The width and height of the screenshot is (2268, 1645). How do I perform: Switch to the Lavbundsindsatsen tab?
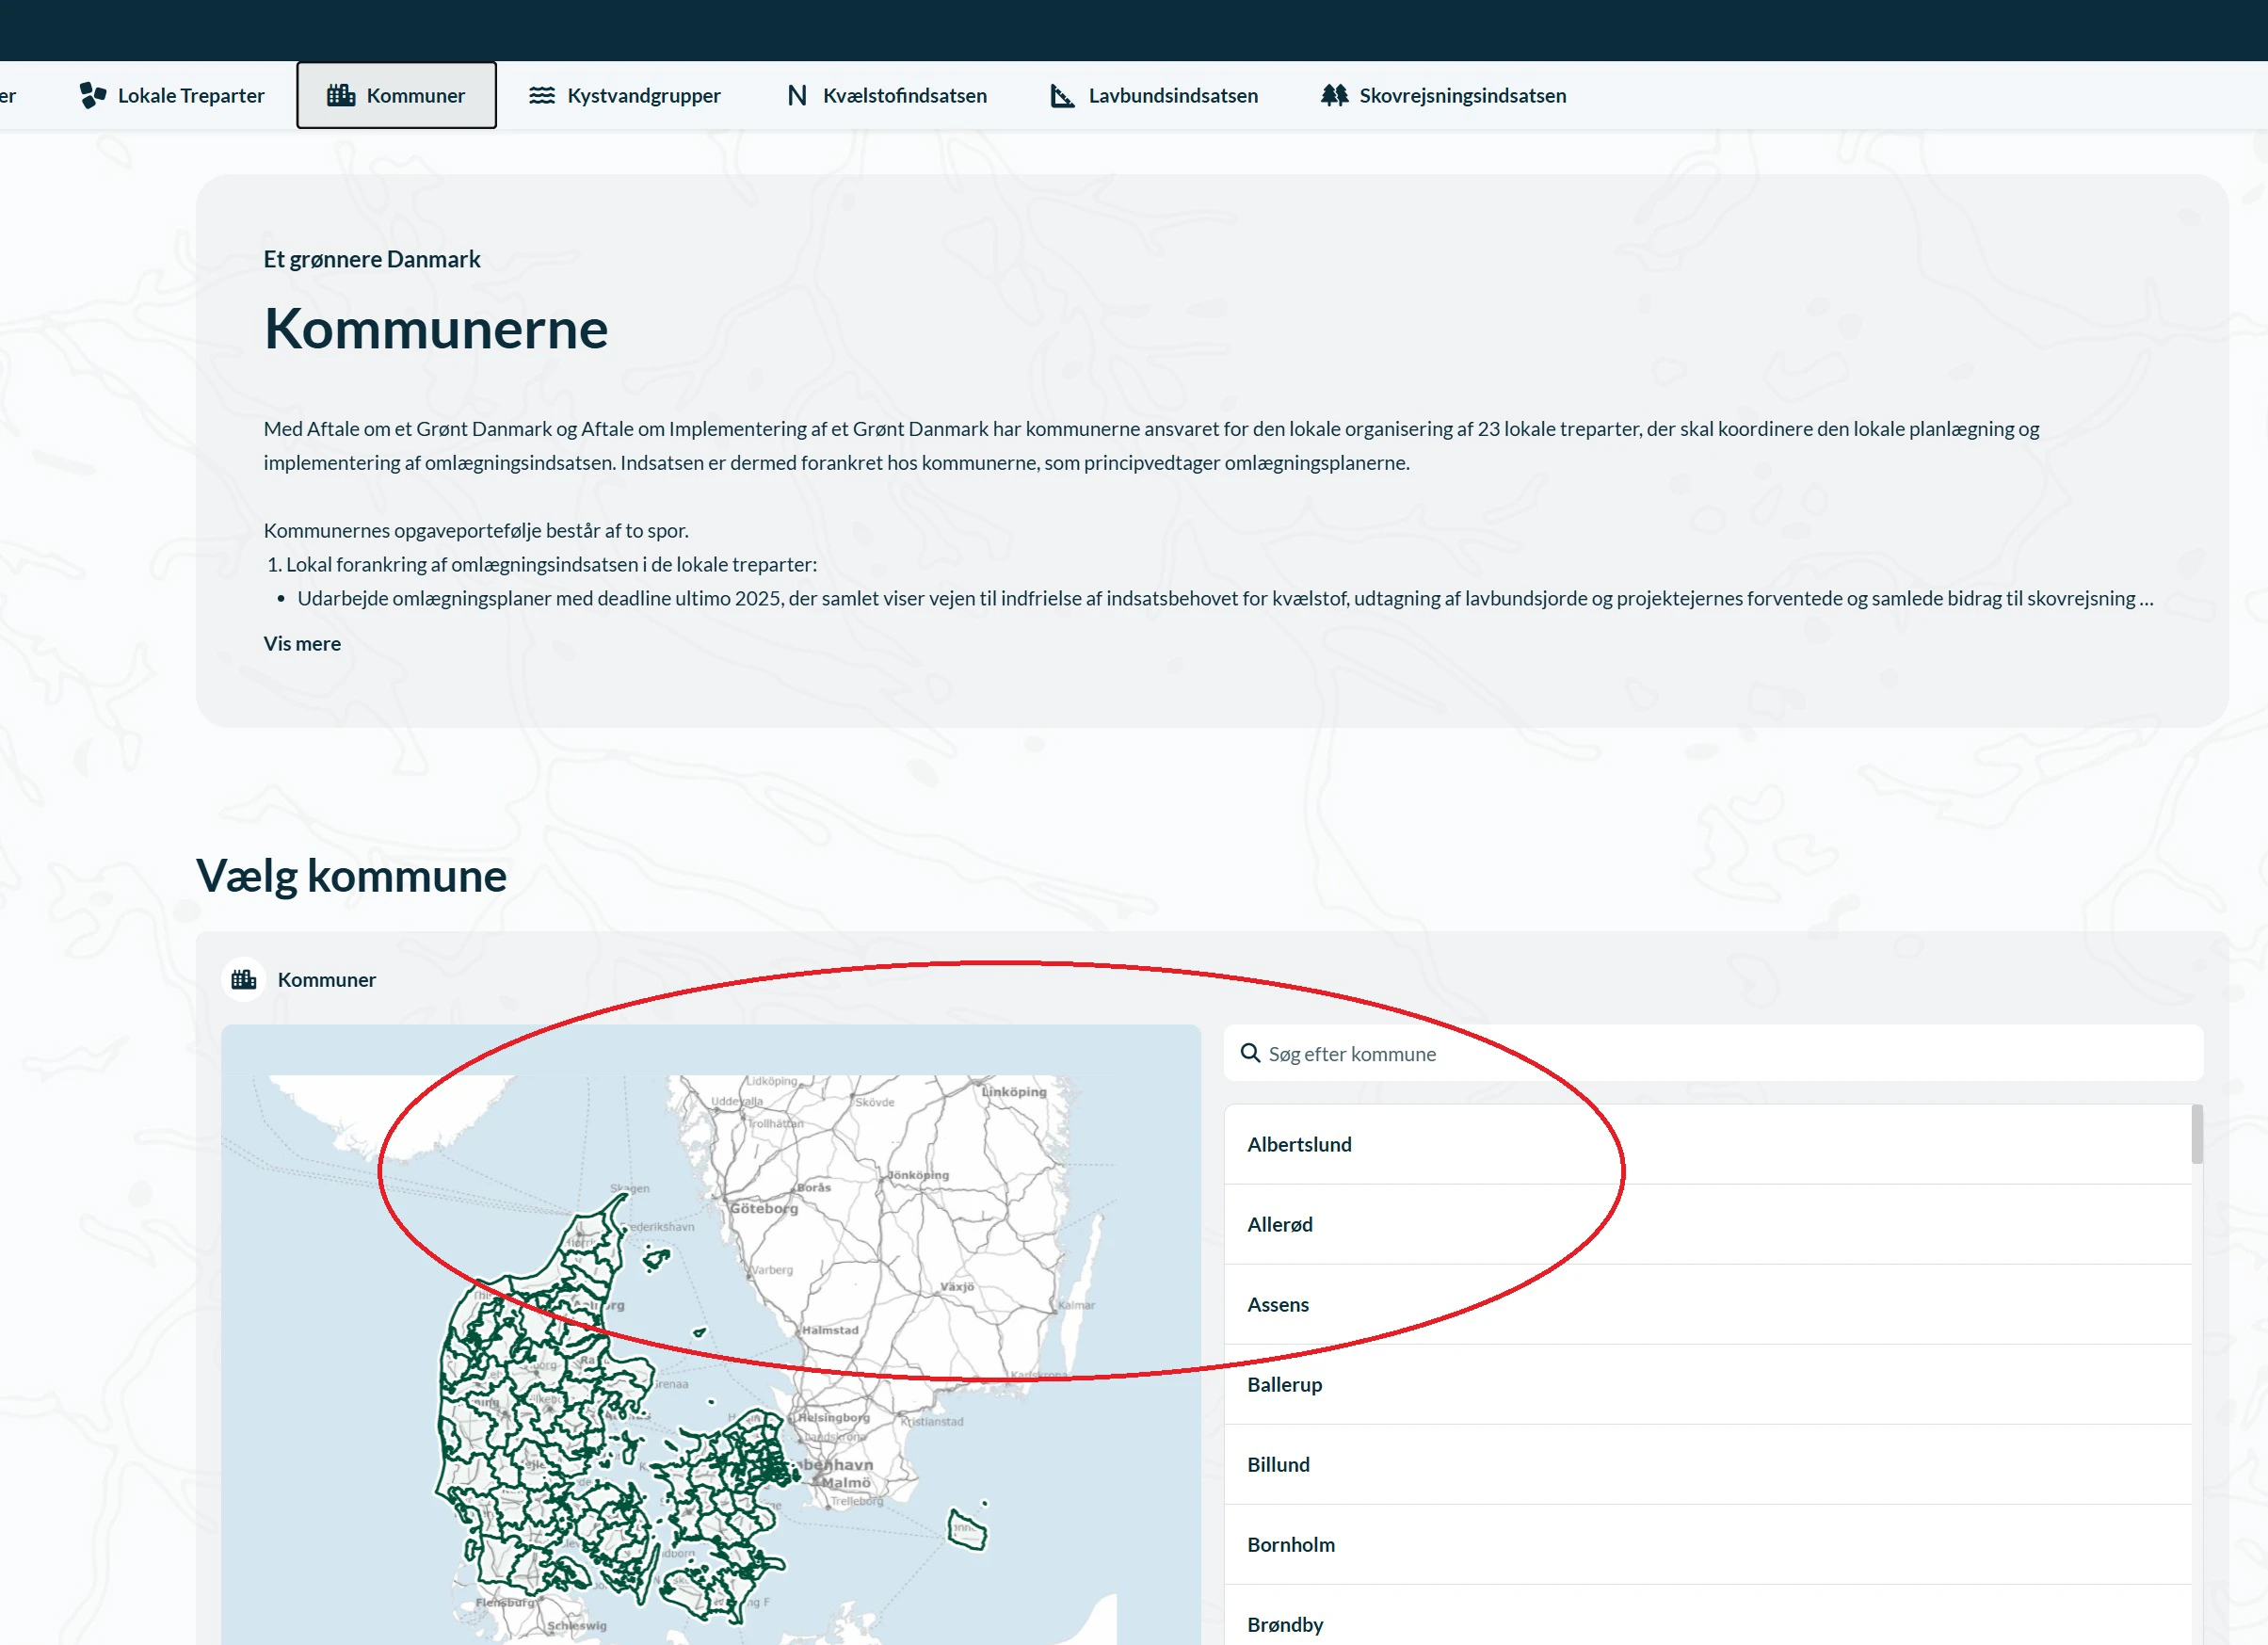[x=1172, y=95]
